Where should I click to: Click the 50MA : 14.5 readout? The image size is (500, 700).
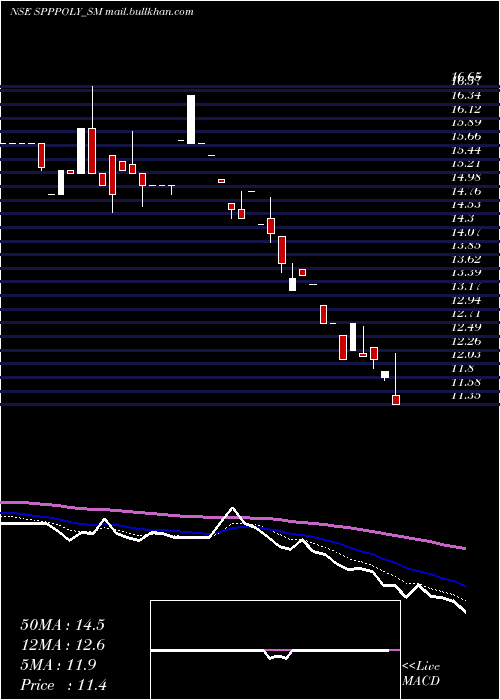click(x=62, y=625)
